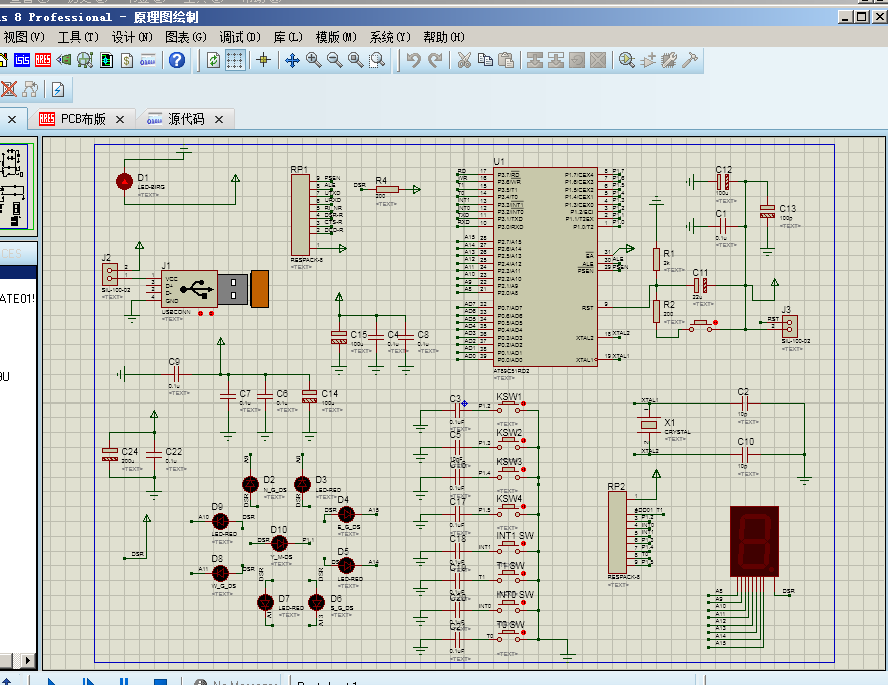The height and width of the screenshot is (685, 888).
Task: Click the zoom in magnifier
Action: pos(313,60)
